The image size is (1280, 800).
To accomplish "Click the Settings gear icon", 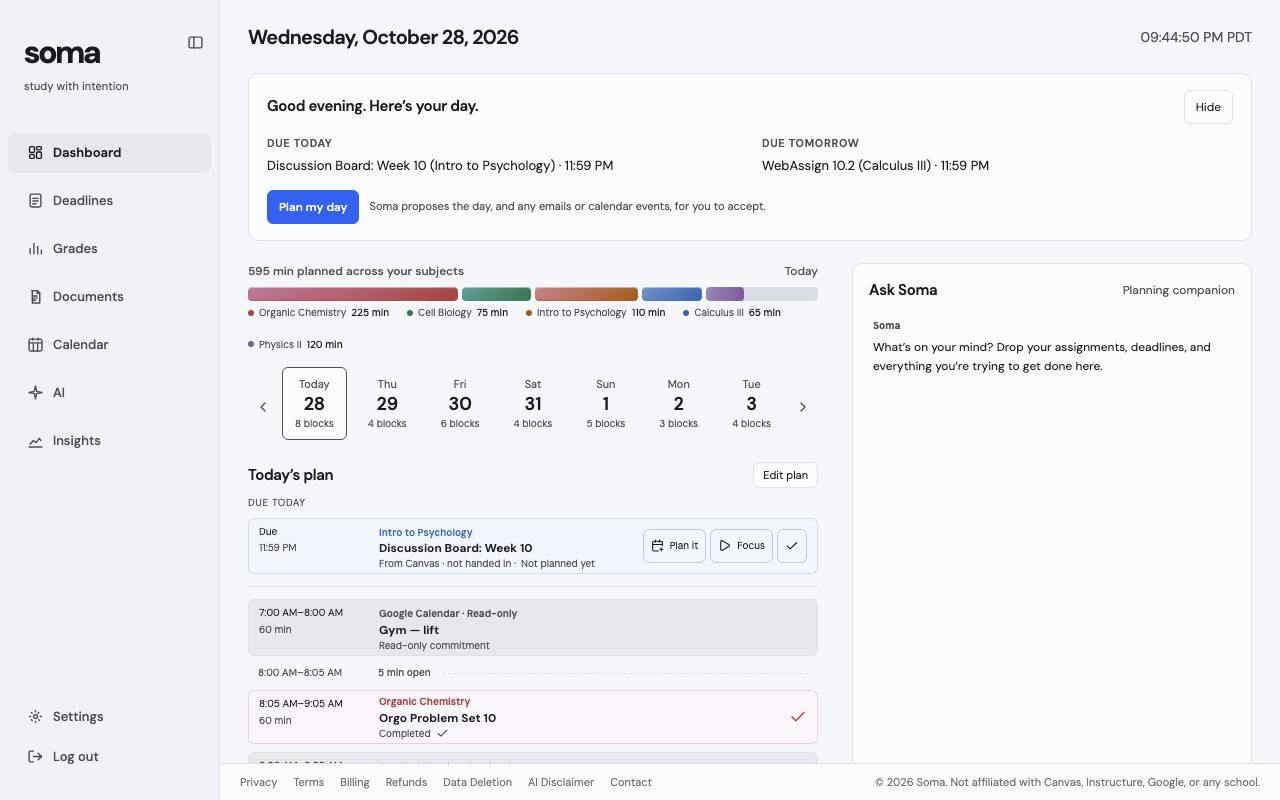I will pyautogui.click(x=35, y=717).
